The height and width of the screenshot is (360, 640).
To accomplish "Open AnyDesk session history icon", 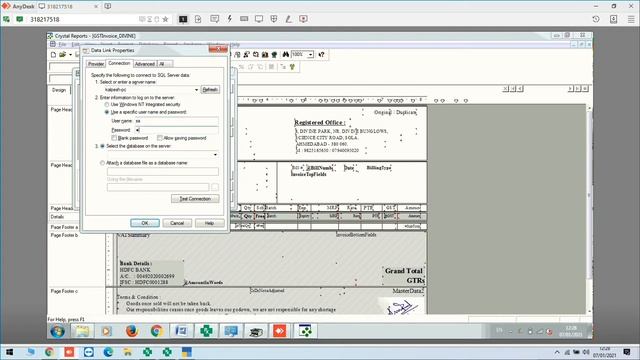I will pyautogui.click(x=596, y=19).
